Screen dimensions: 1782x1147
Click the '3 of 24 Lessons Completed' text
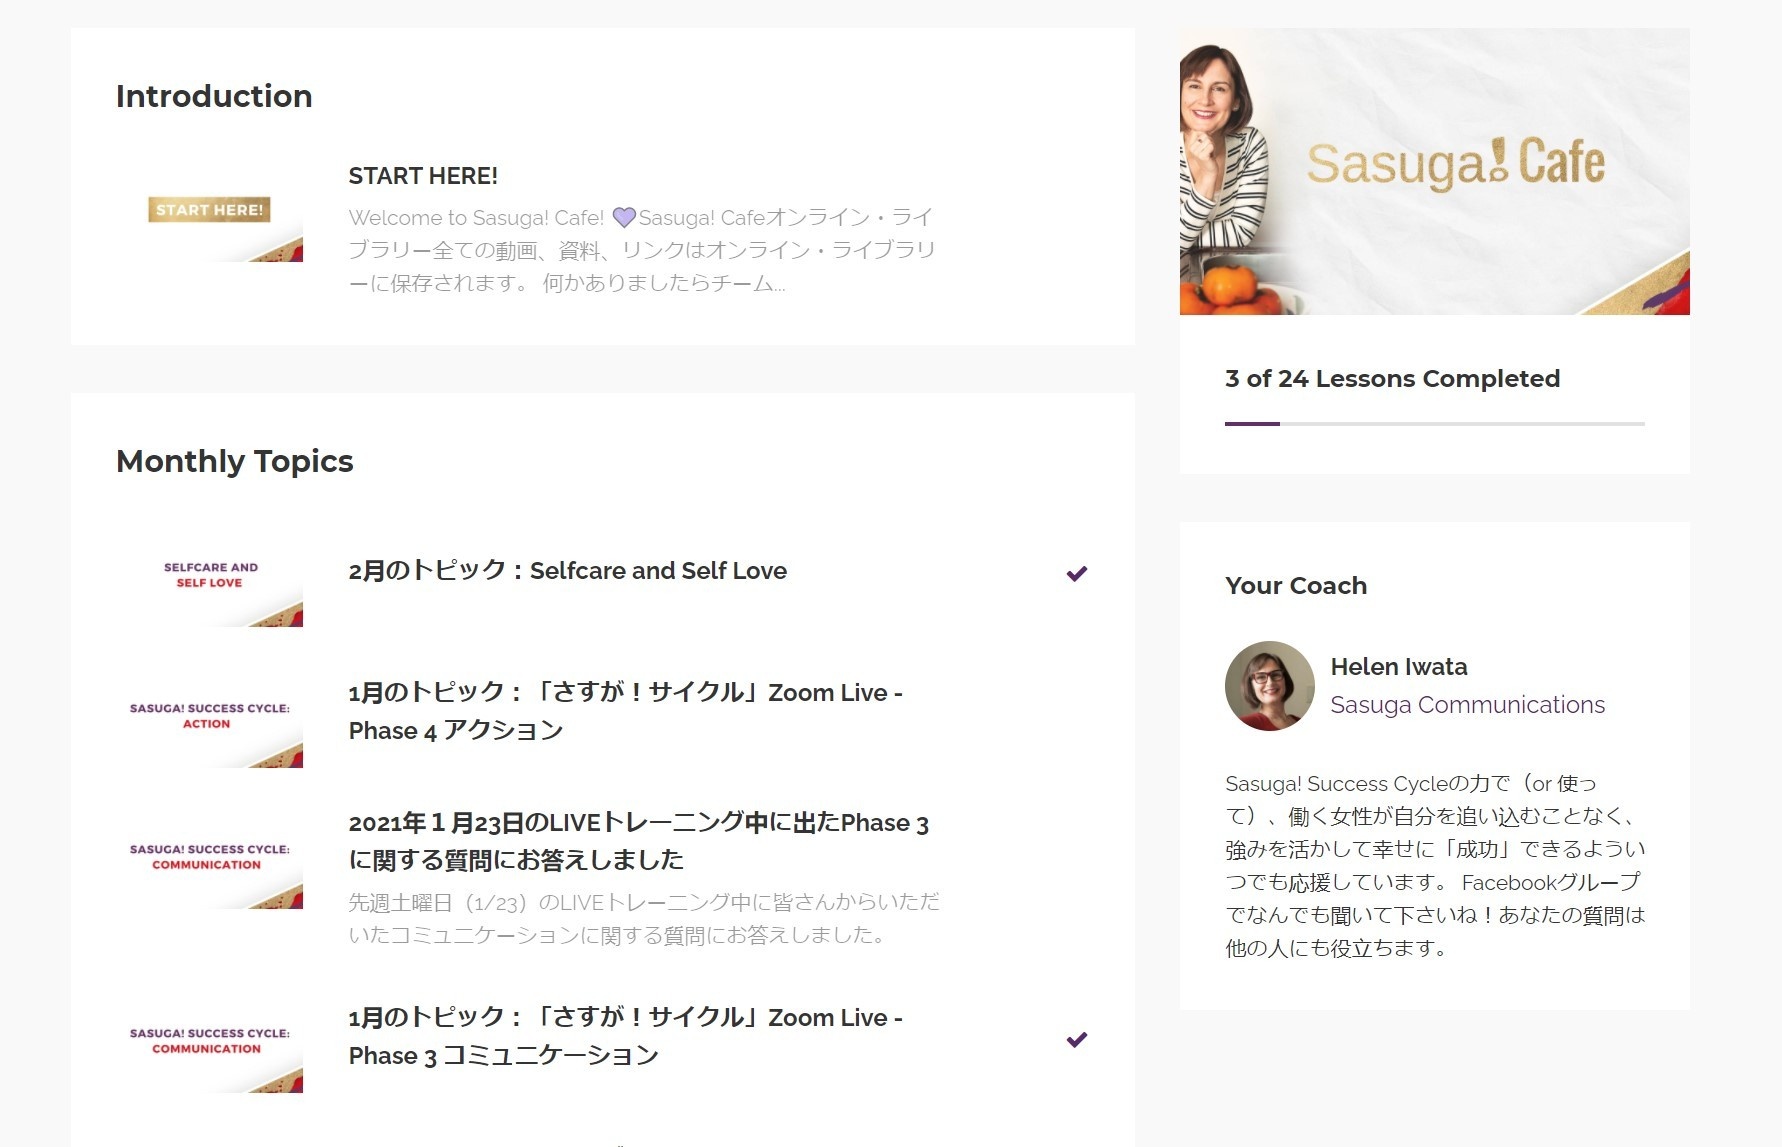[x=1392, y=379]
